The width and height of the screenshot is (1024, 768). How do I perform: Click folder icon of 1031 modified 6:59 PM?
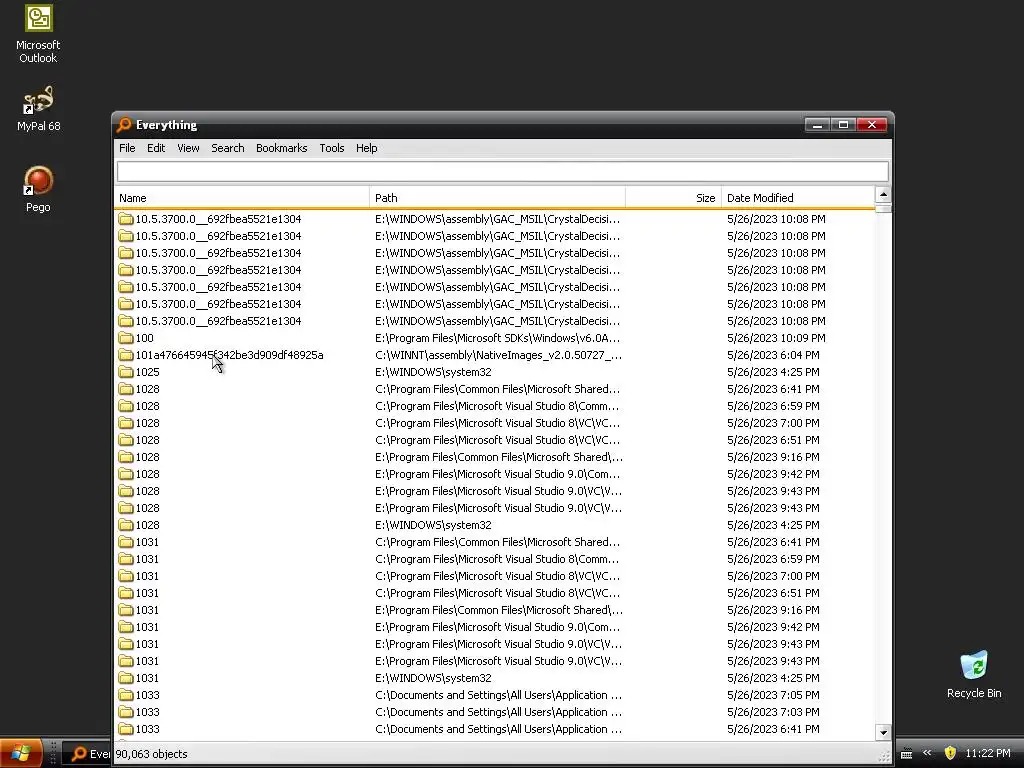(x=125, y=559)
